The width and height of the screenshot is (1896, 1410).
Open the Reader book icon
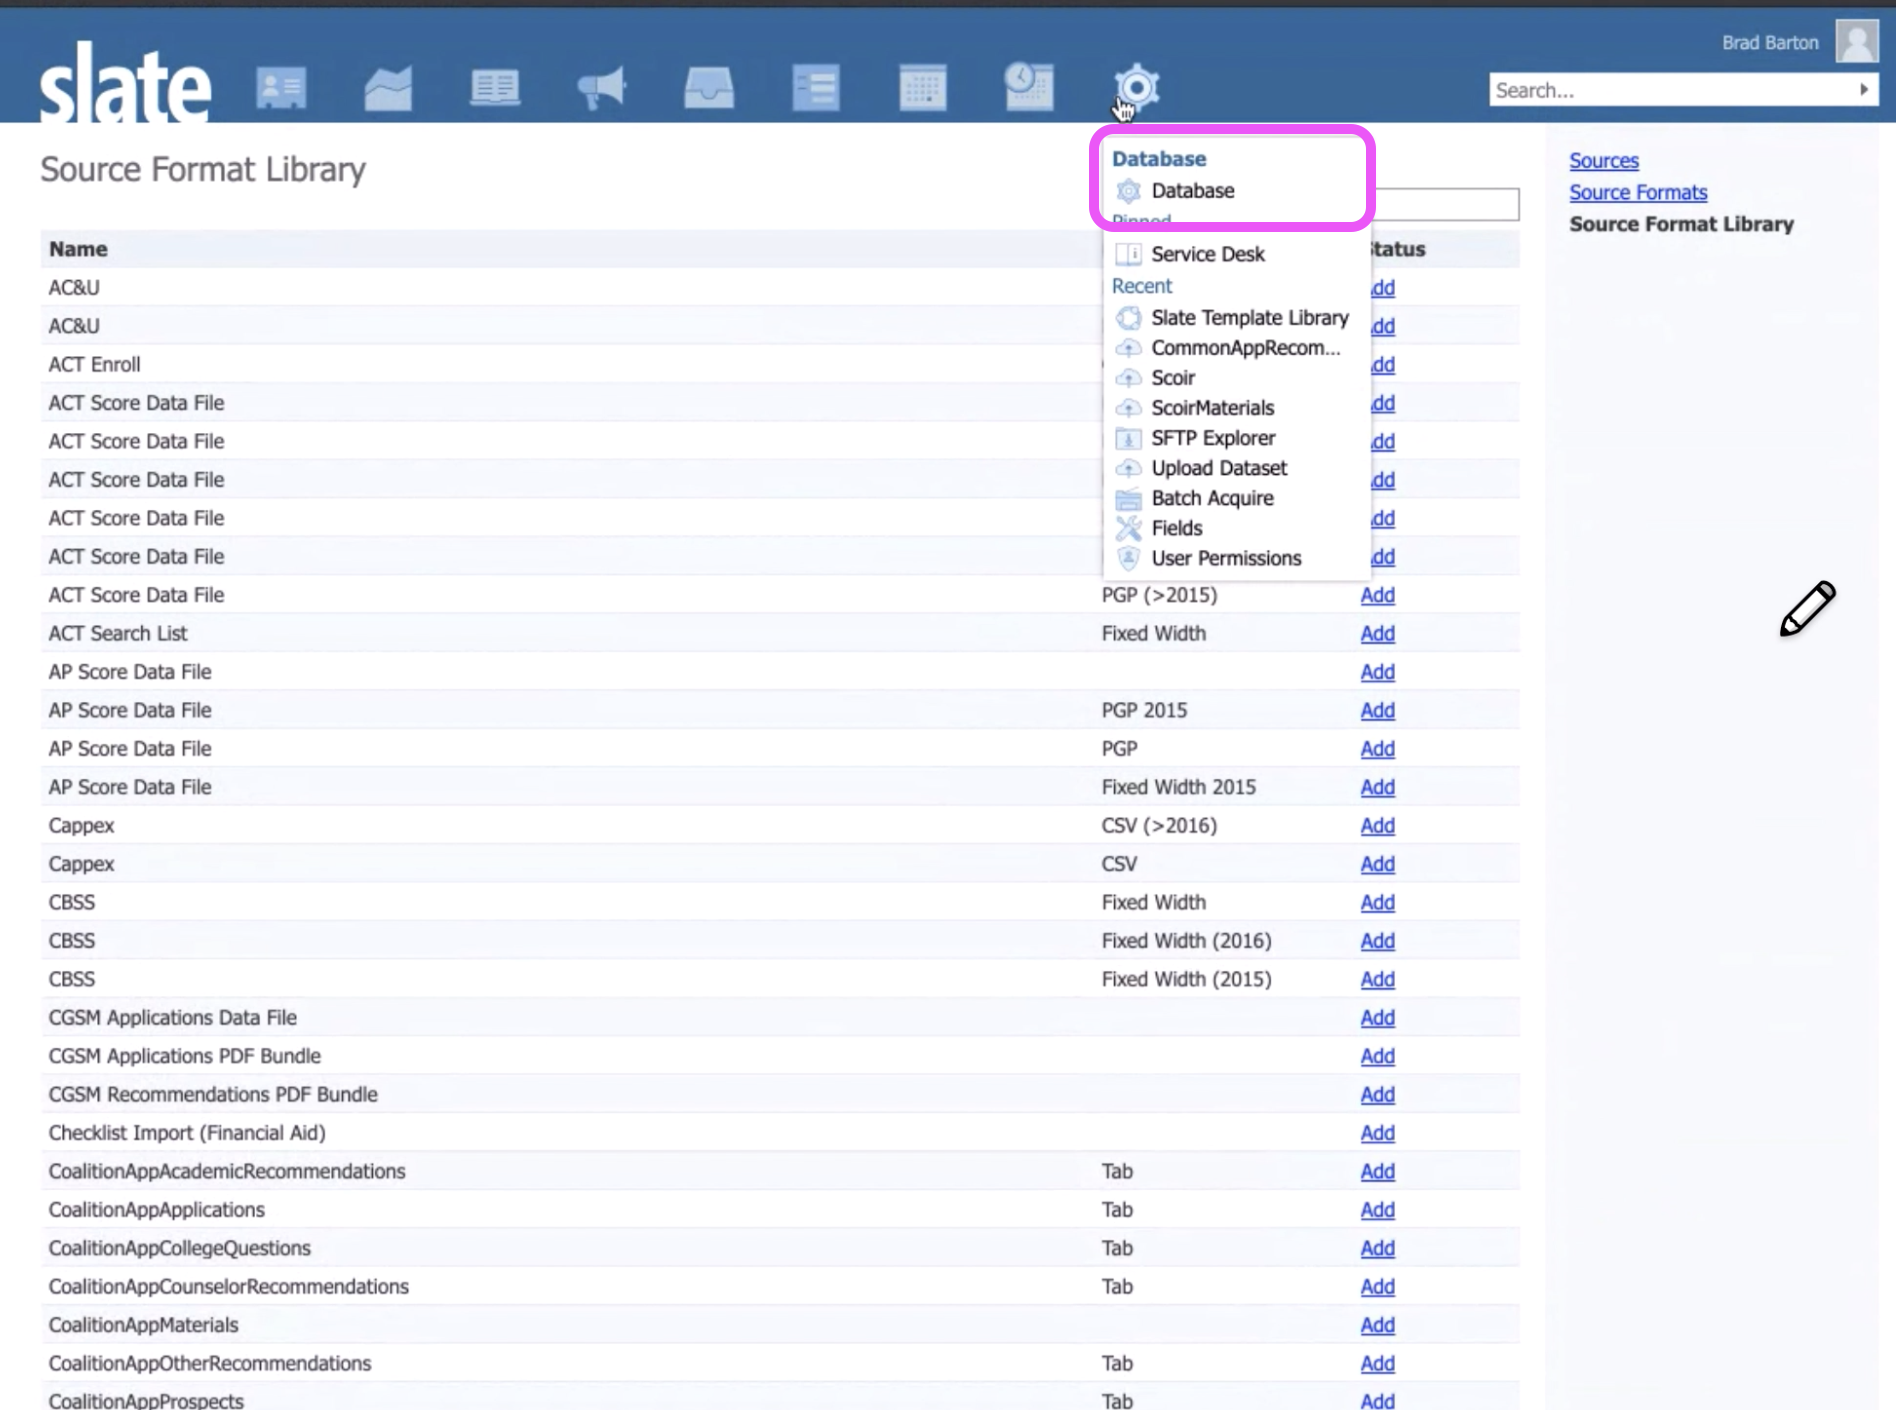point(495,88)
